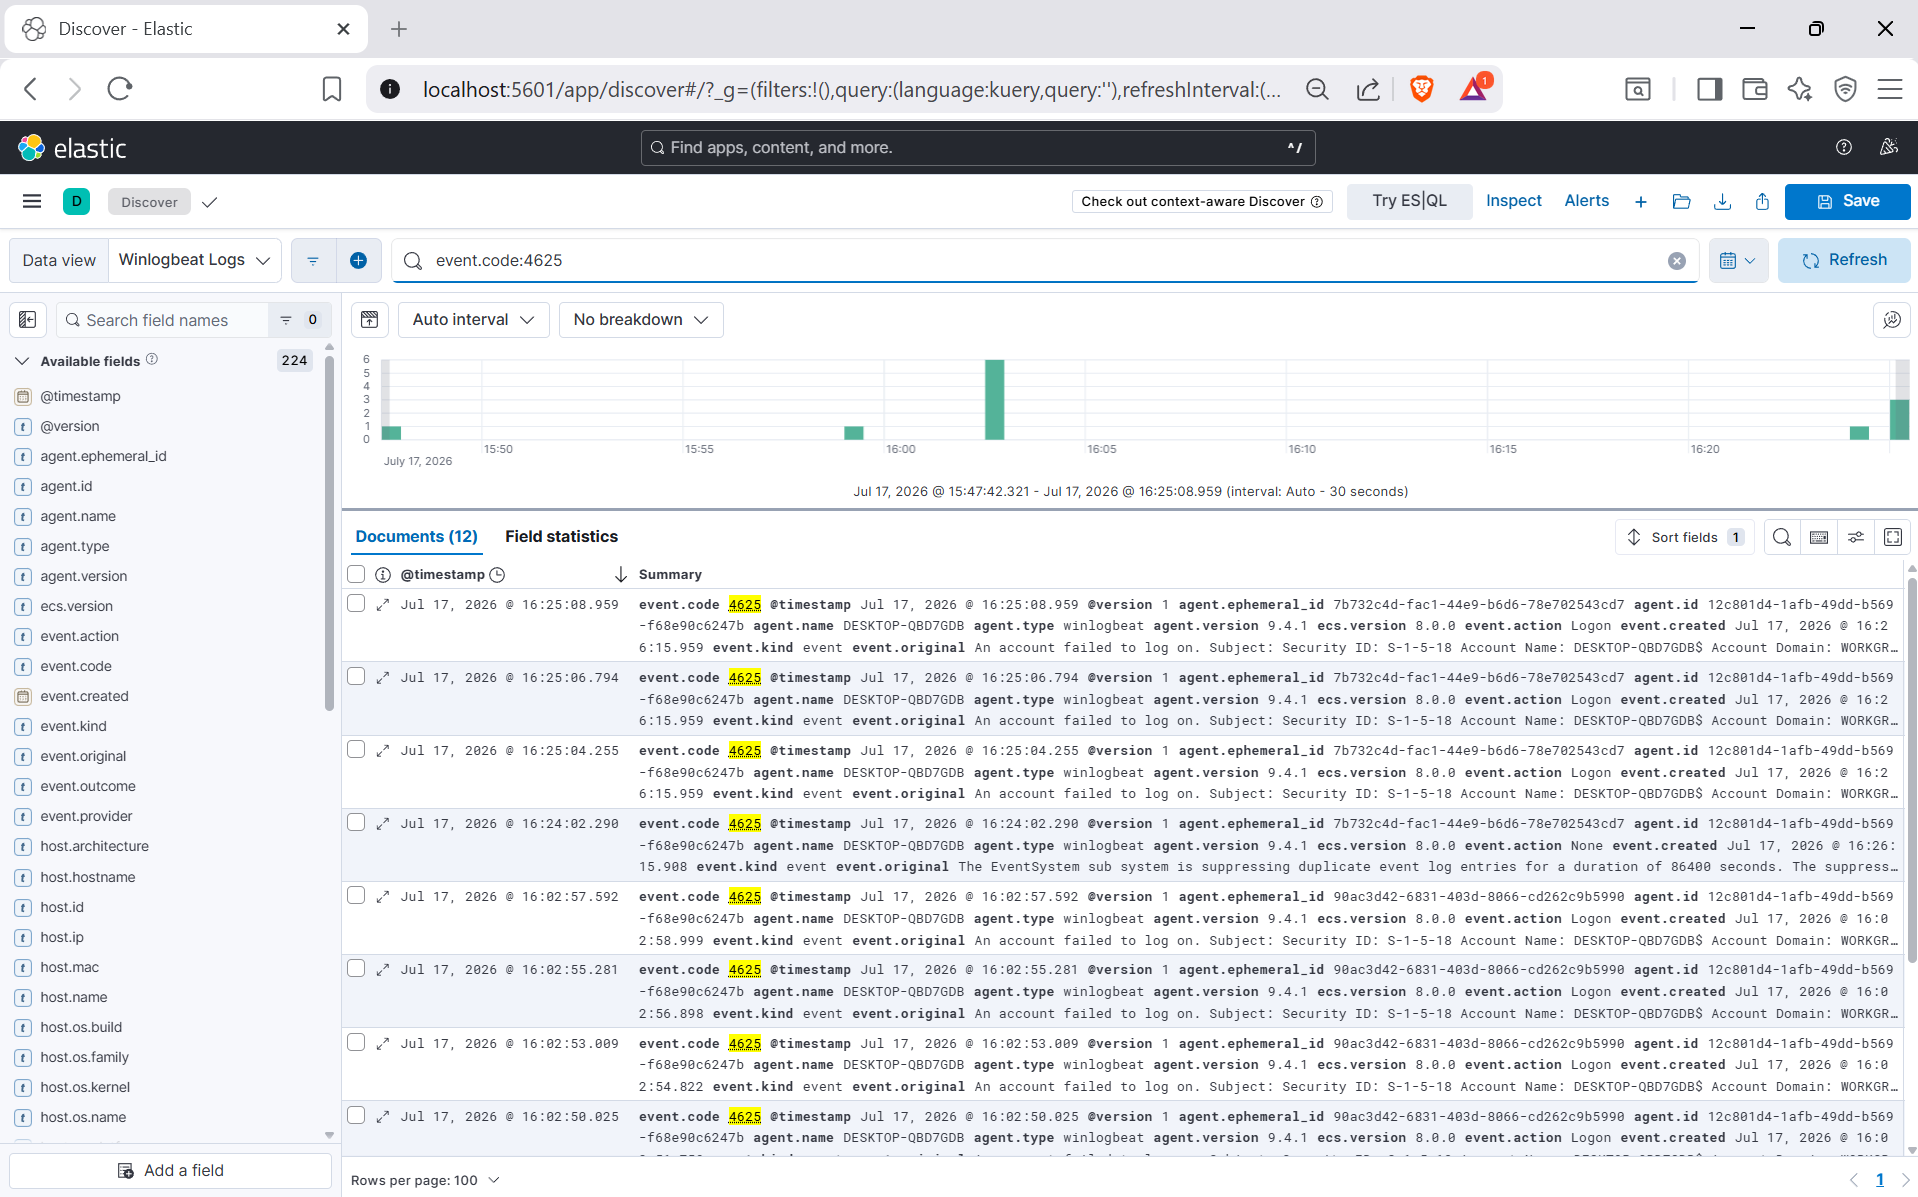The width and height of the screenshot is (1918, 1197).
Task: Click the Refresh button
Action: (1844, 261)
